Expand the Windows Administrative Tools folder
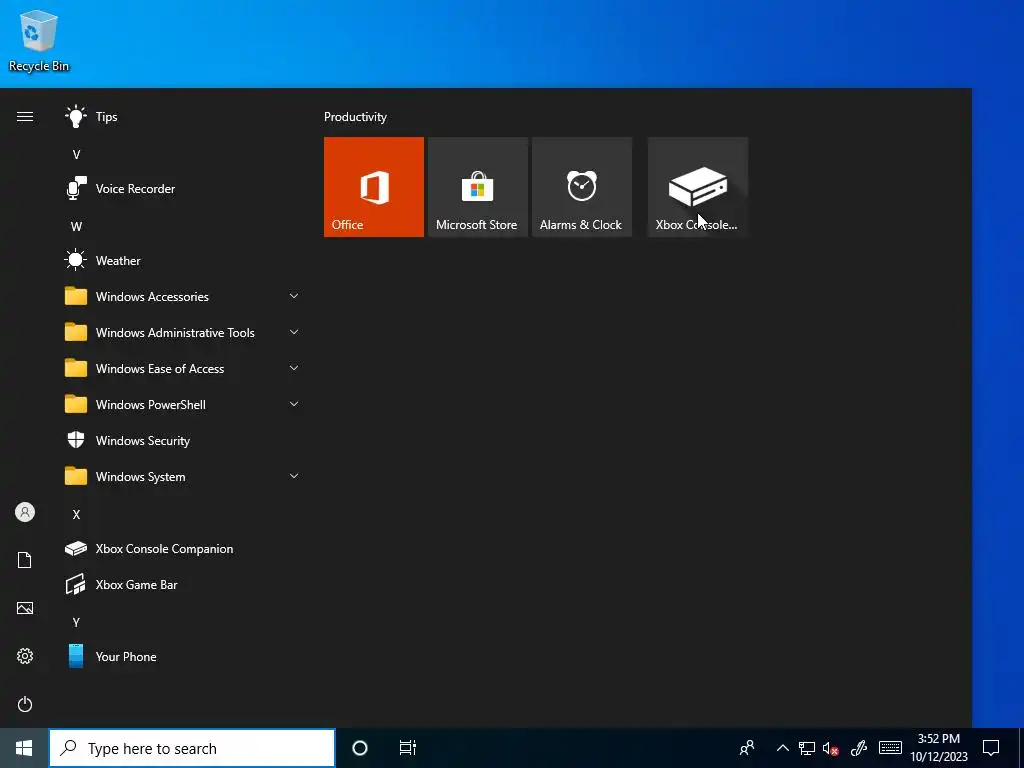Viewport: 1024px width, 768px height. coord(183,332)
